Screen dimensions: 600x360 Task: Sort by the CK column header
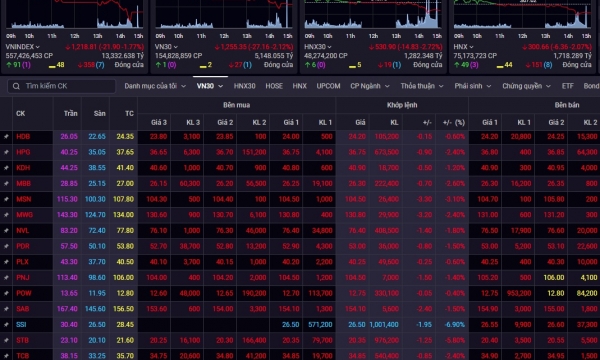21,114
